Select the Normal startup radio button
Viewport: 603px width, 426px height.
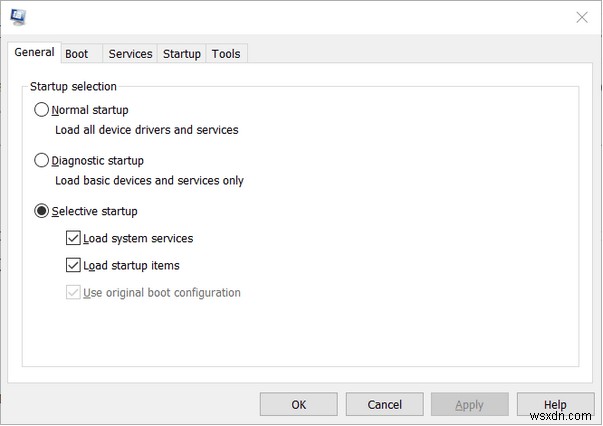pyautogui.click(x=42, y=110)
